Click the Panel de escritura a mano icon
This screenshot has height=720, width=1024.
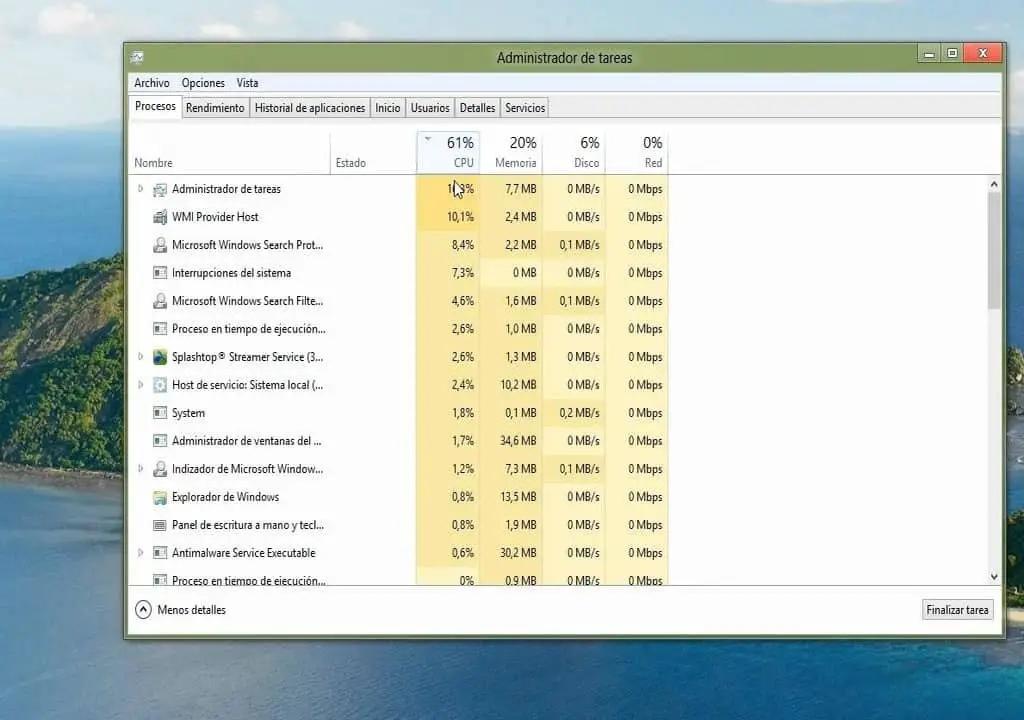160,525
